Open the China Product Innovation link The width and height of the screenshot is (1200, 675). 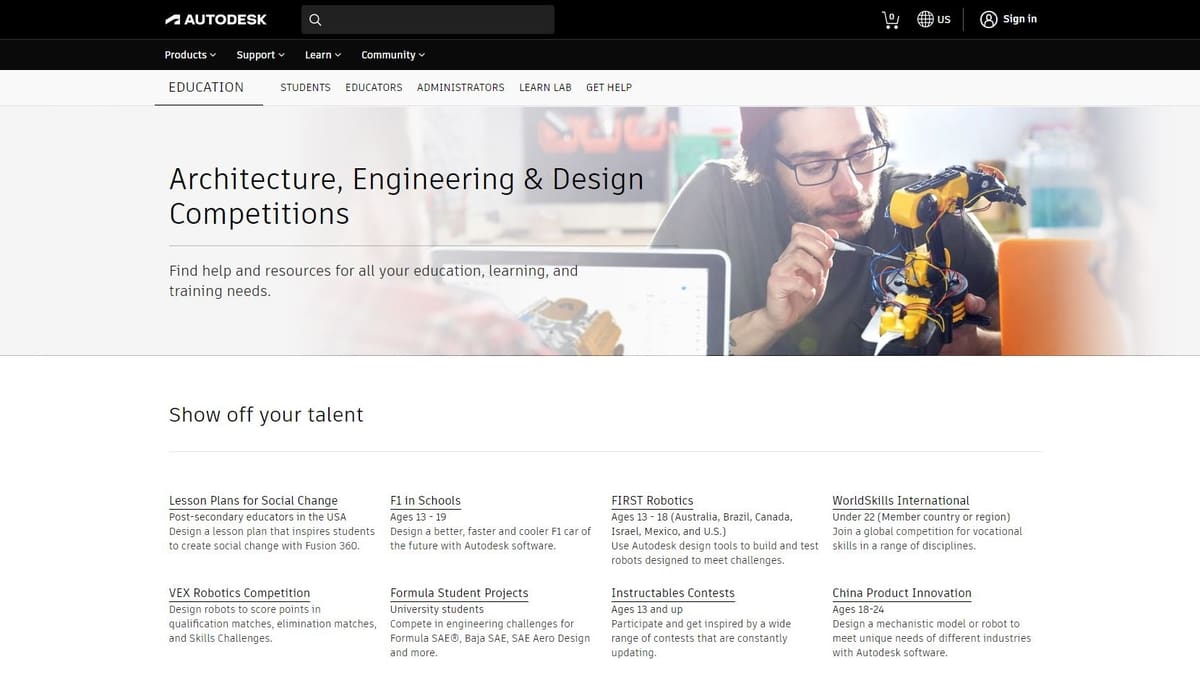point(902,593)
